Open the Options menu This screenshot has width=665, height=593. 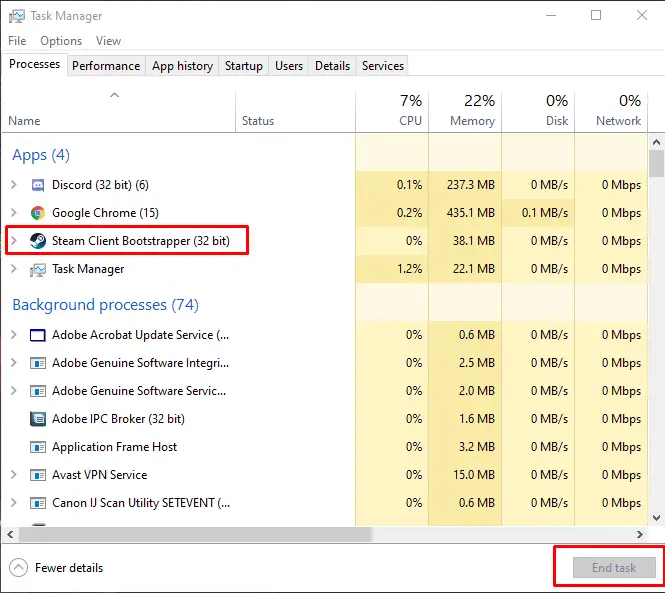click(x=61, y=41)
